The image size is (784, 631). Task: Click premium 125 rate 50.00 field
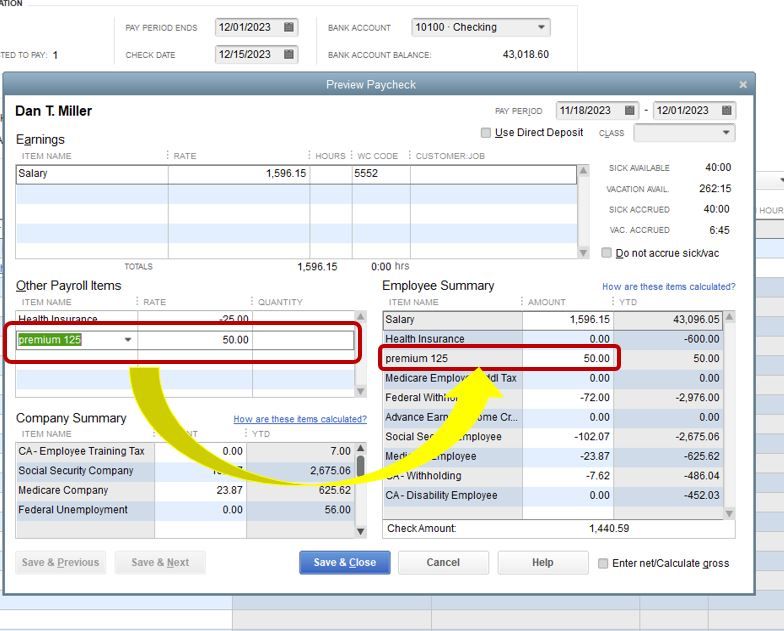pos(195,340)
